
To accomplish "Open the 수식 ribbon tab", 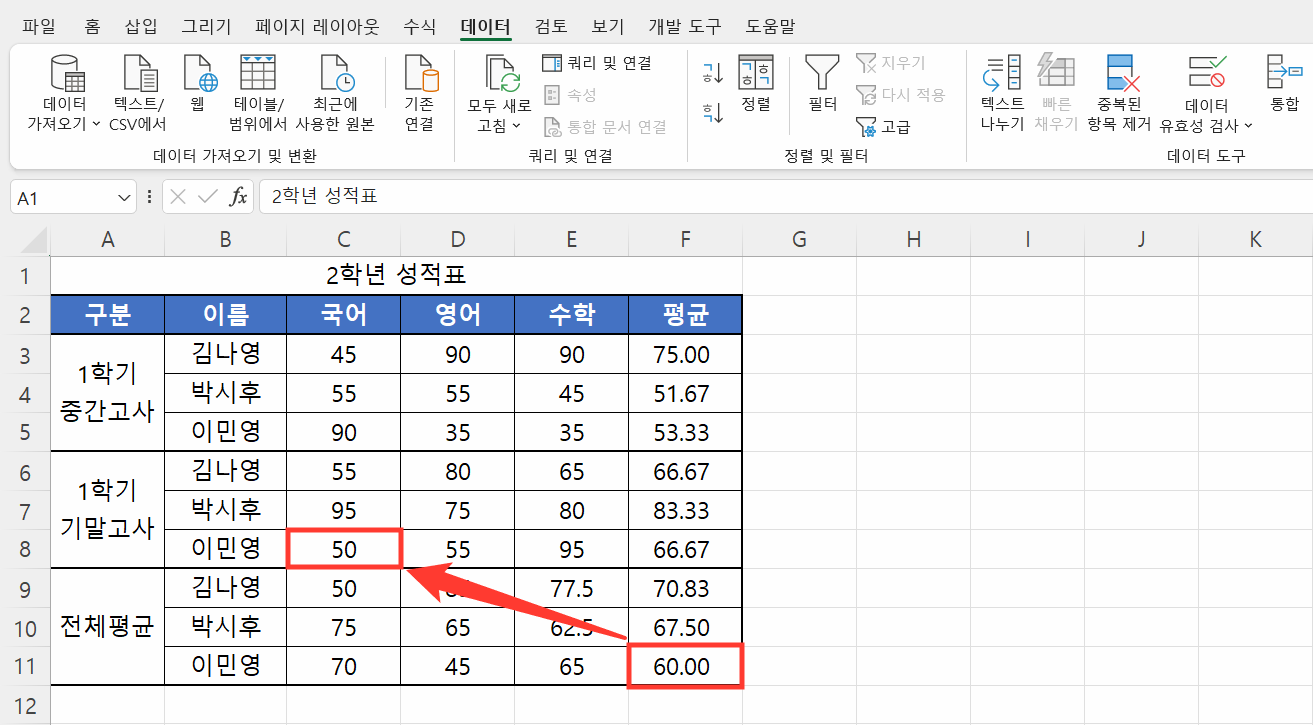I will click(x=419, y=26).
